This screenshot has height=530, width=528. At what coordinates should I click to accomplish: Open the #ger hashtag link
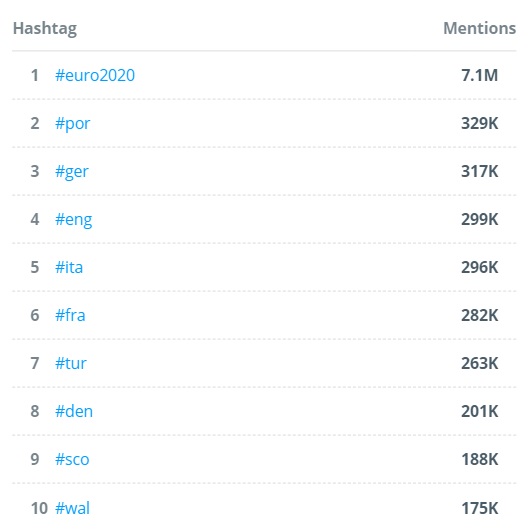point(72,172)
